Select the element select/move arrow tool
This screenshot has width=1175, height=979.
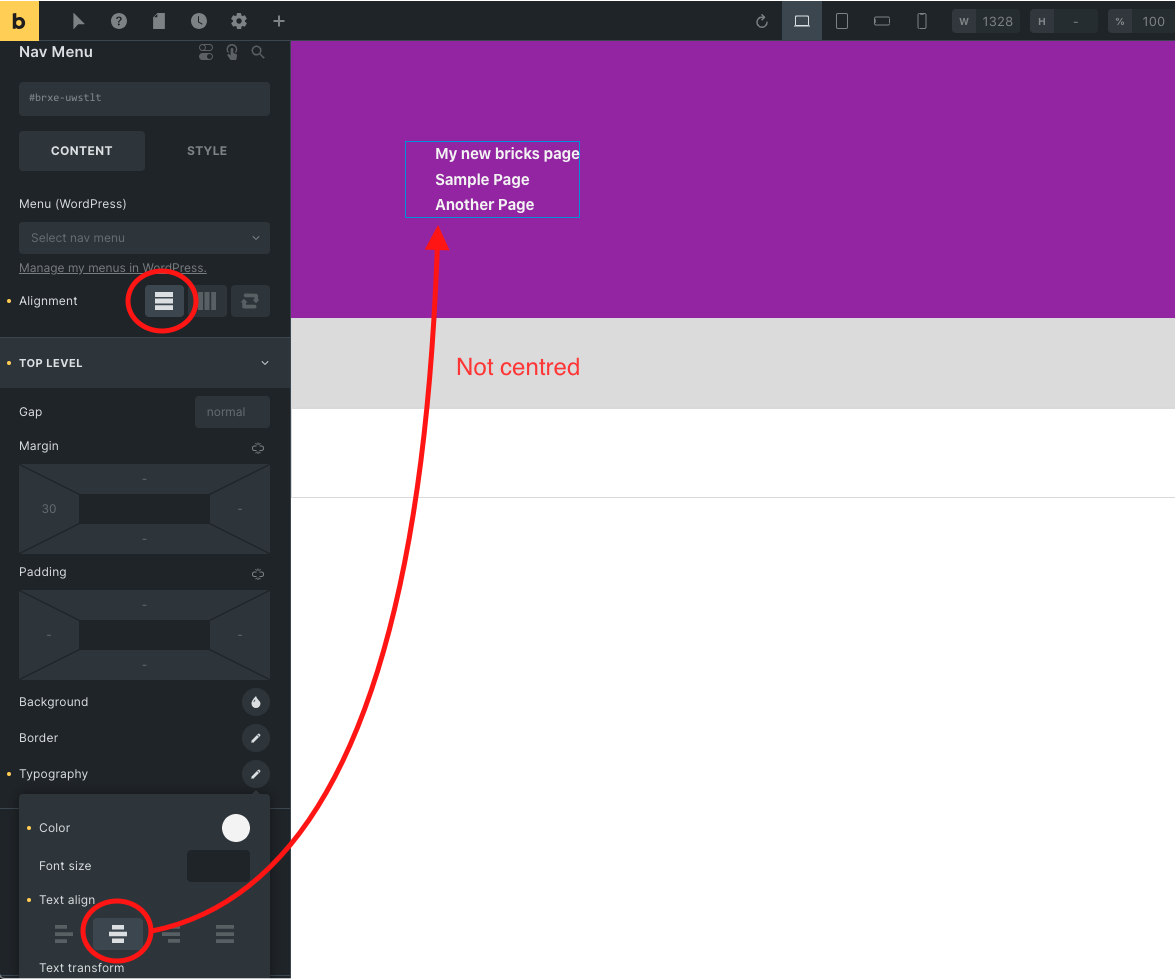[x=78, y=20]
